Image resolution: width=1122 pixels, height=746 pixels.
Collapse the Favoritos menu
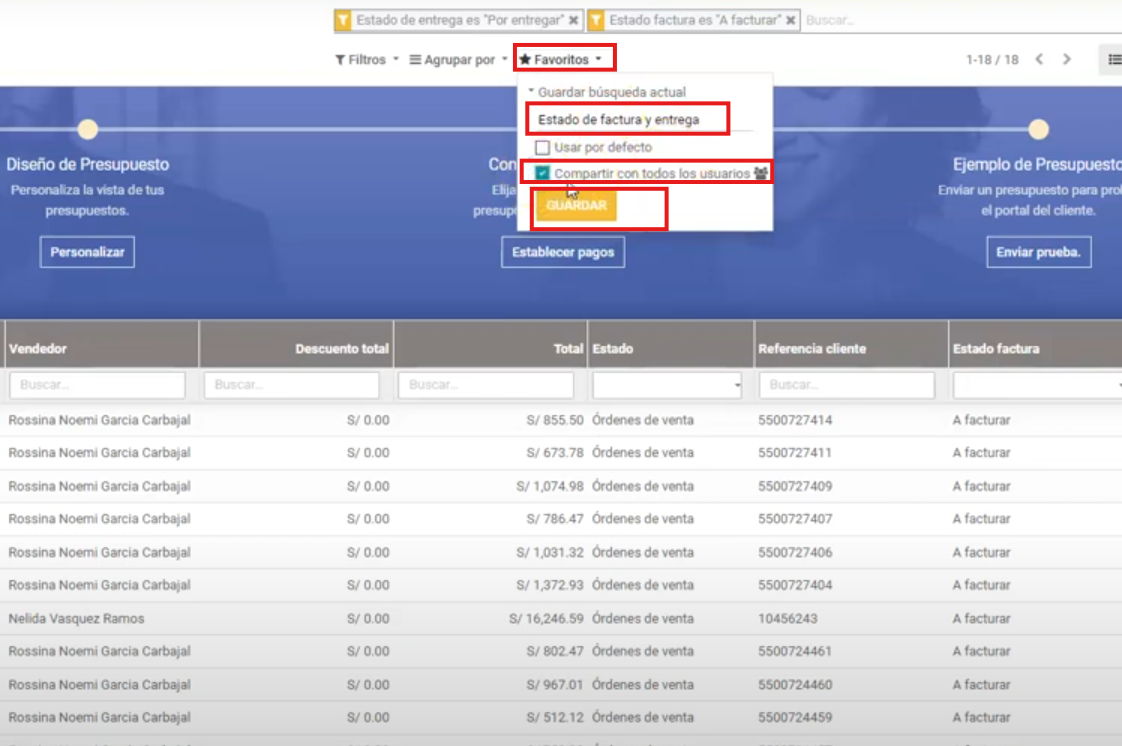click(561, 60)
